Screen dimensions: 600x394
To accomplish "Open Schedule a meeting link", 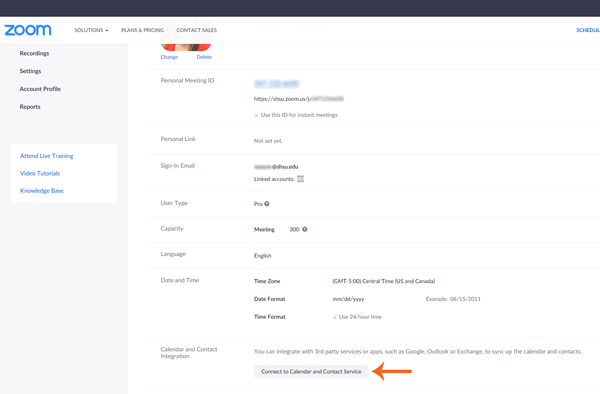I will pos(588,30).
